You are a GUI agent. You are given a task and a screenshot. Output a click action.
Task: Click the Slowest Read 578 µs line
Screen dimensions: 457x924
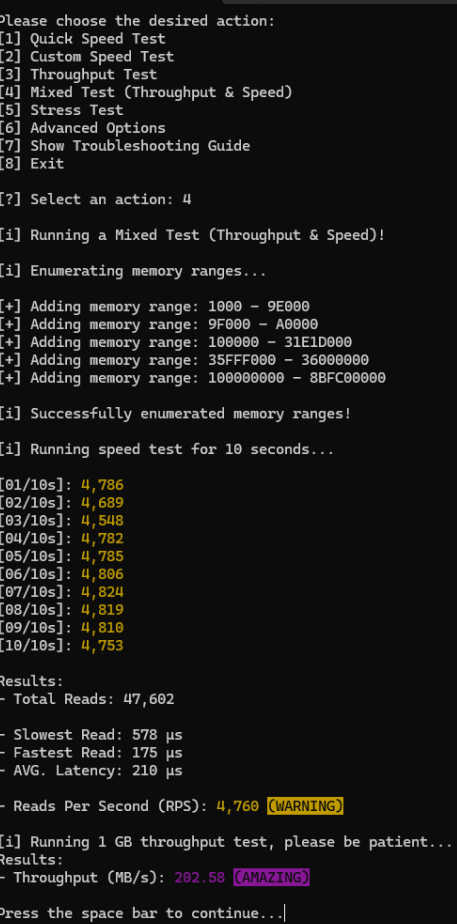[x=91, y=735]
